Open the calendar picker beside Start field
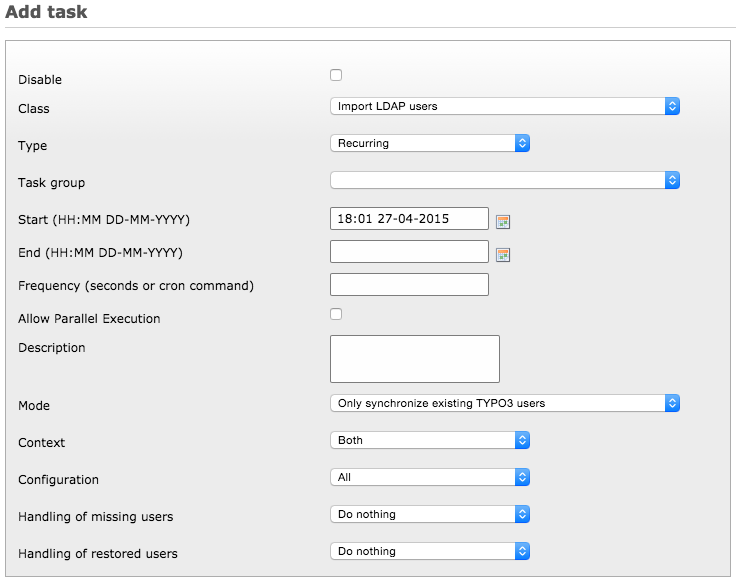 [x=503, y=221]
